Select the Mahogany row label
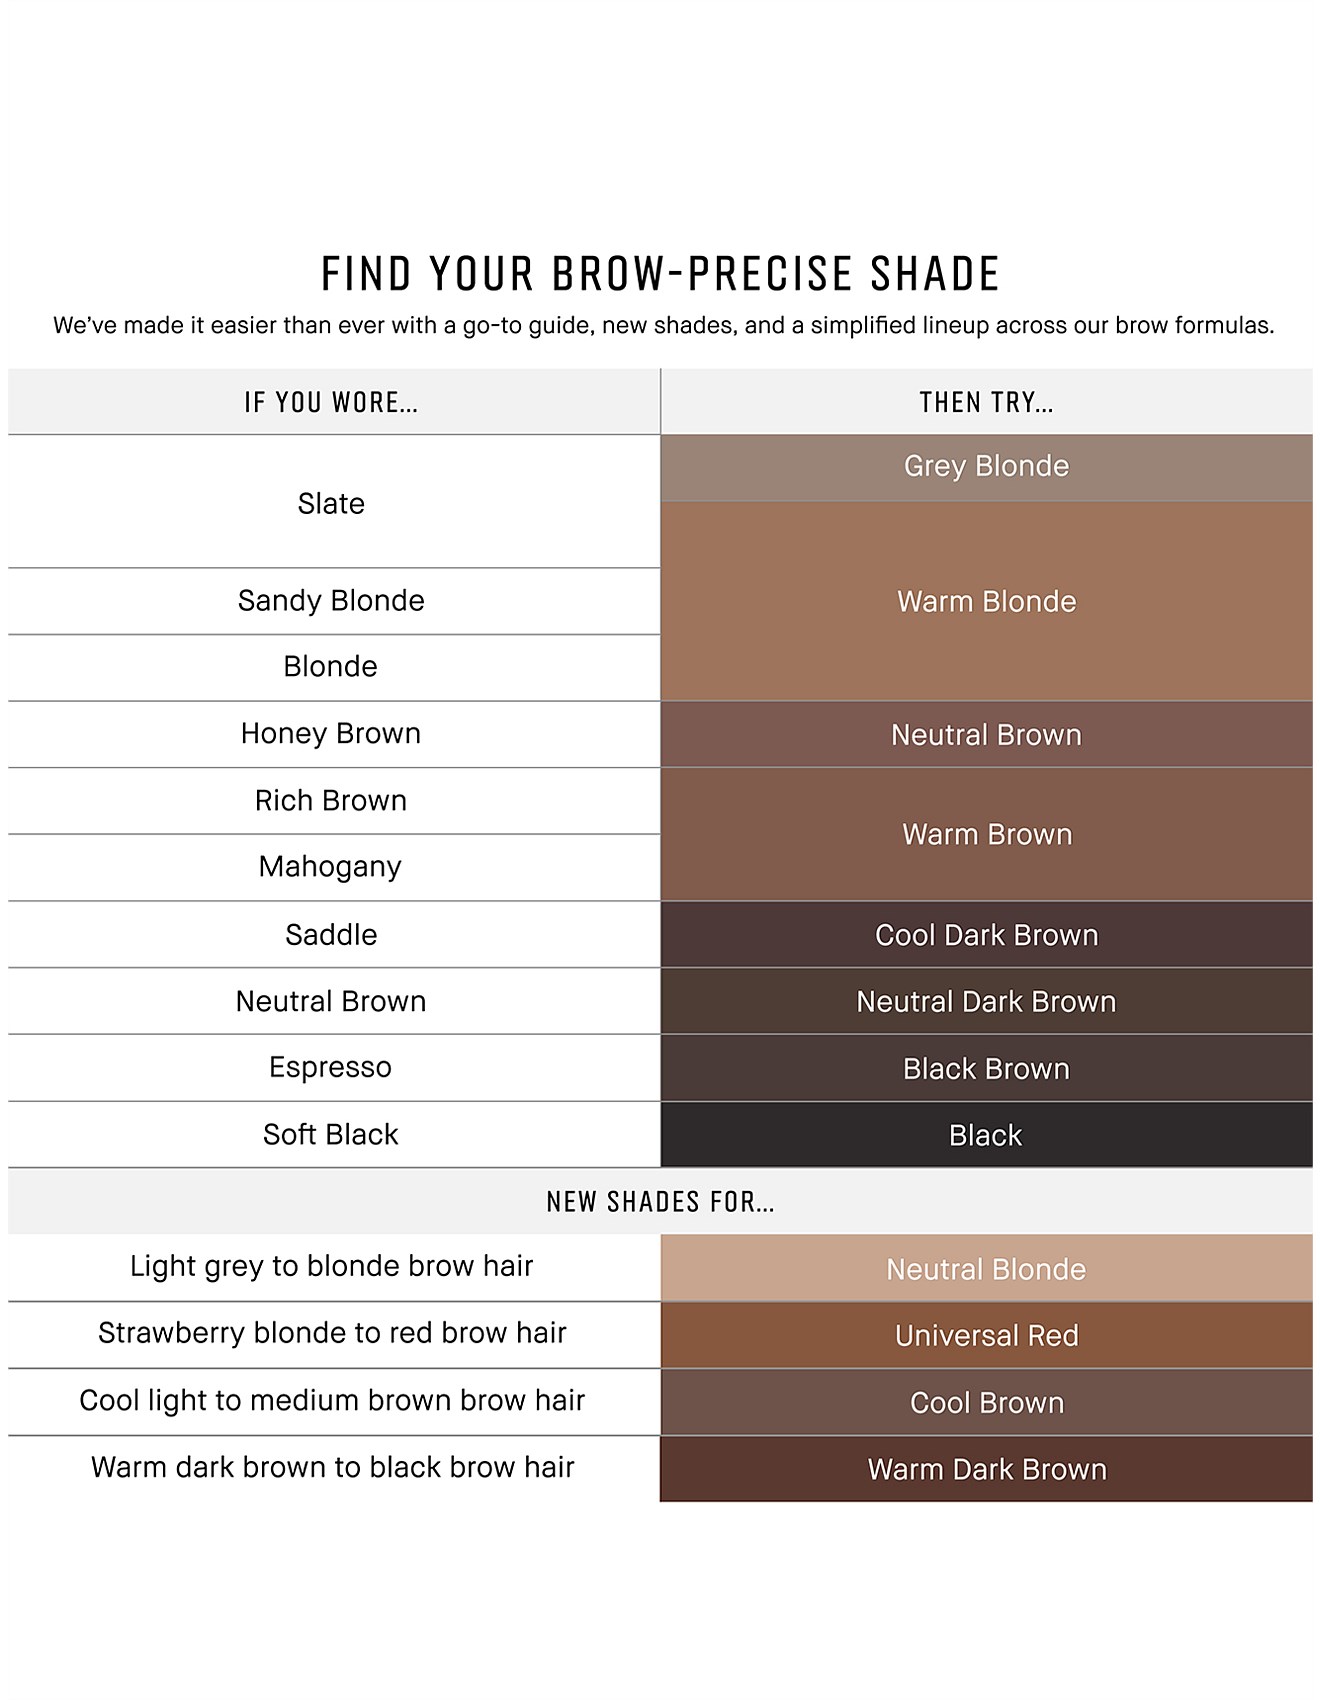The height and width of the screenshot is (1700, 1320). coord(331,866)
